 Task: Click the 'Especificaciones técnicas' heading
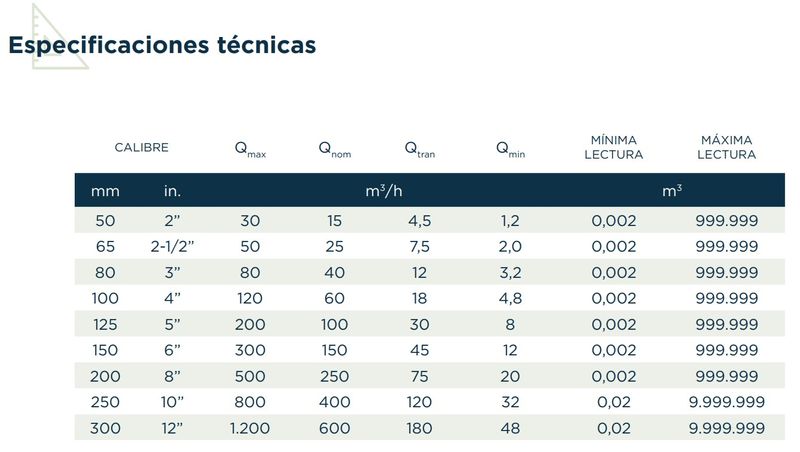pyautogui.click(x=162, y=45)
